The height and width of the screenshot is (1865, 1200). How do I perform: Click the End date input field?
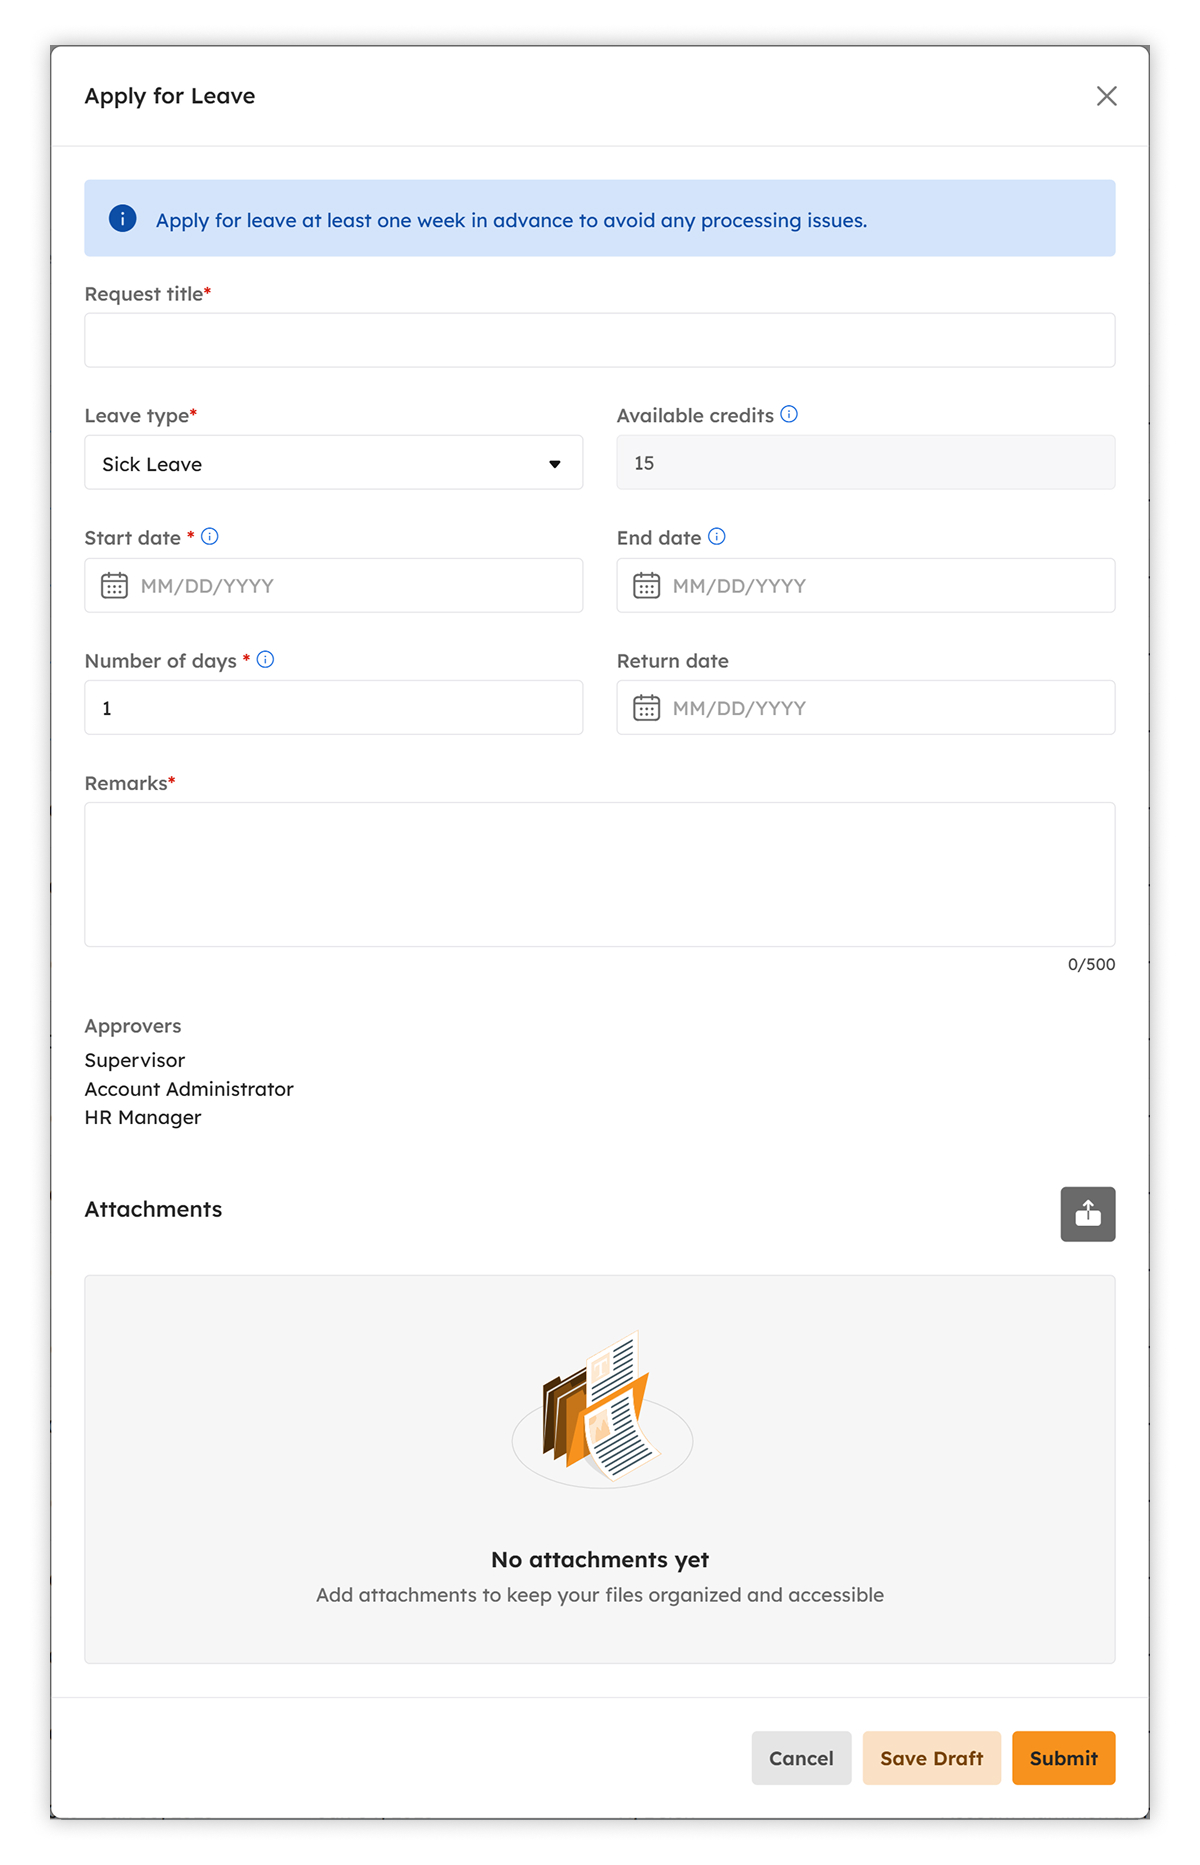pos(866,586)
